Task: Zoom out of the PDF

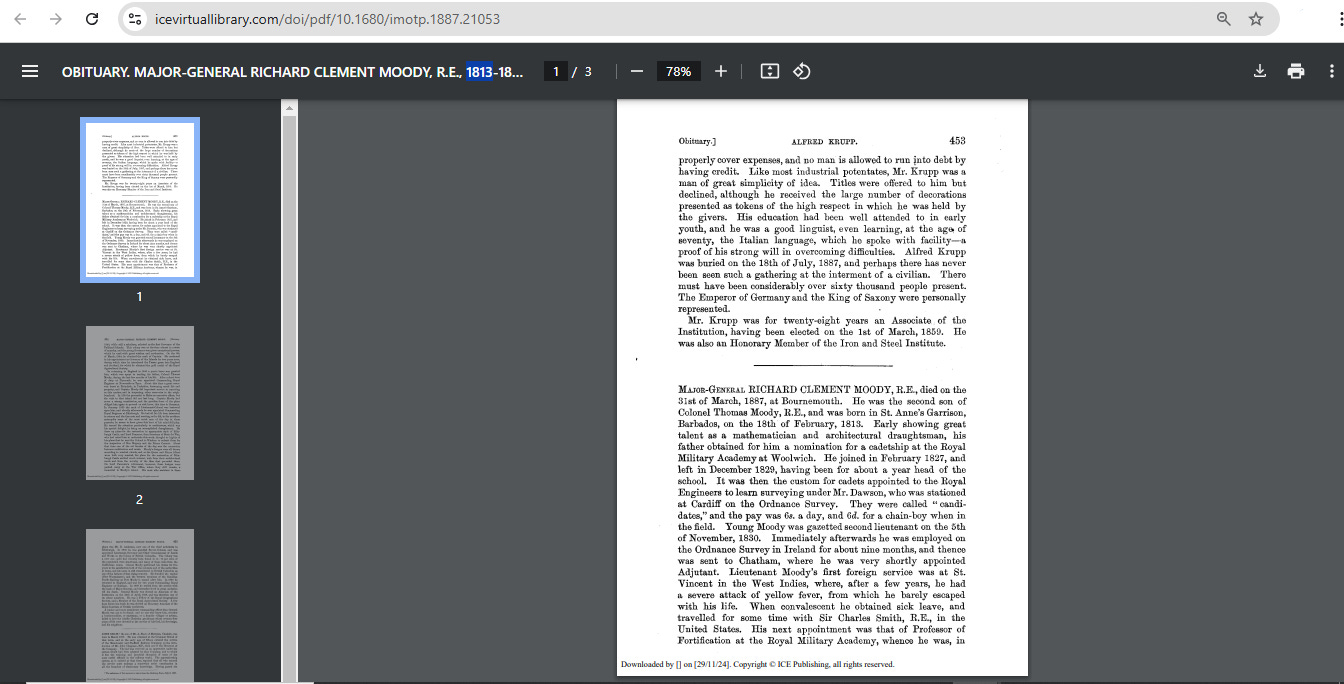Action: (x=636, y=71)
